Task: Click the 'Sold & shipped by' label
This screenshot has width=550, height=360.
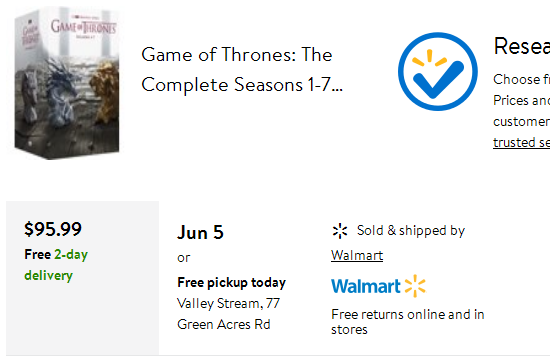Action: [x=411, y=231]
